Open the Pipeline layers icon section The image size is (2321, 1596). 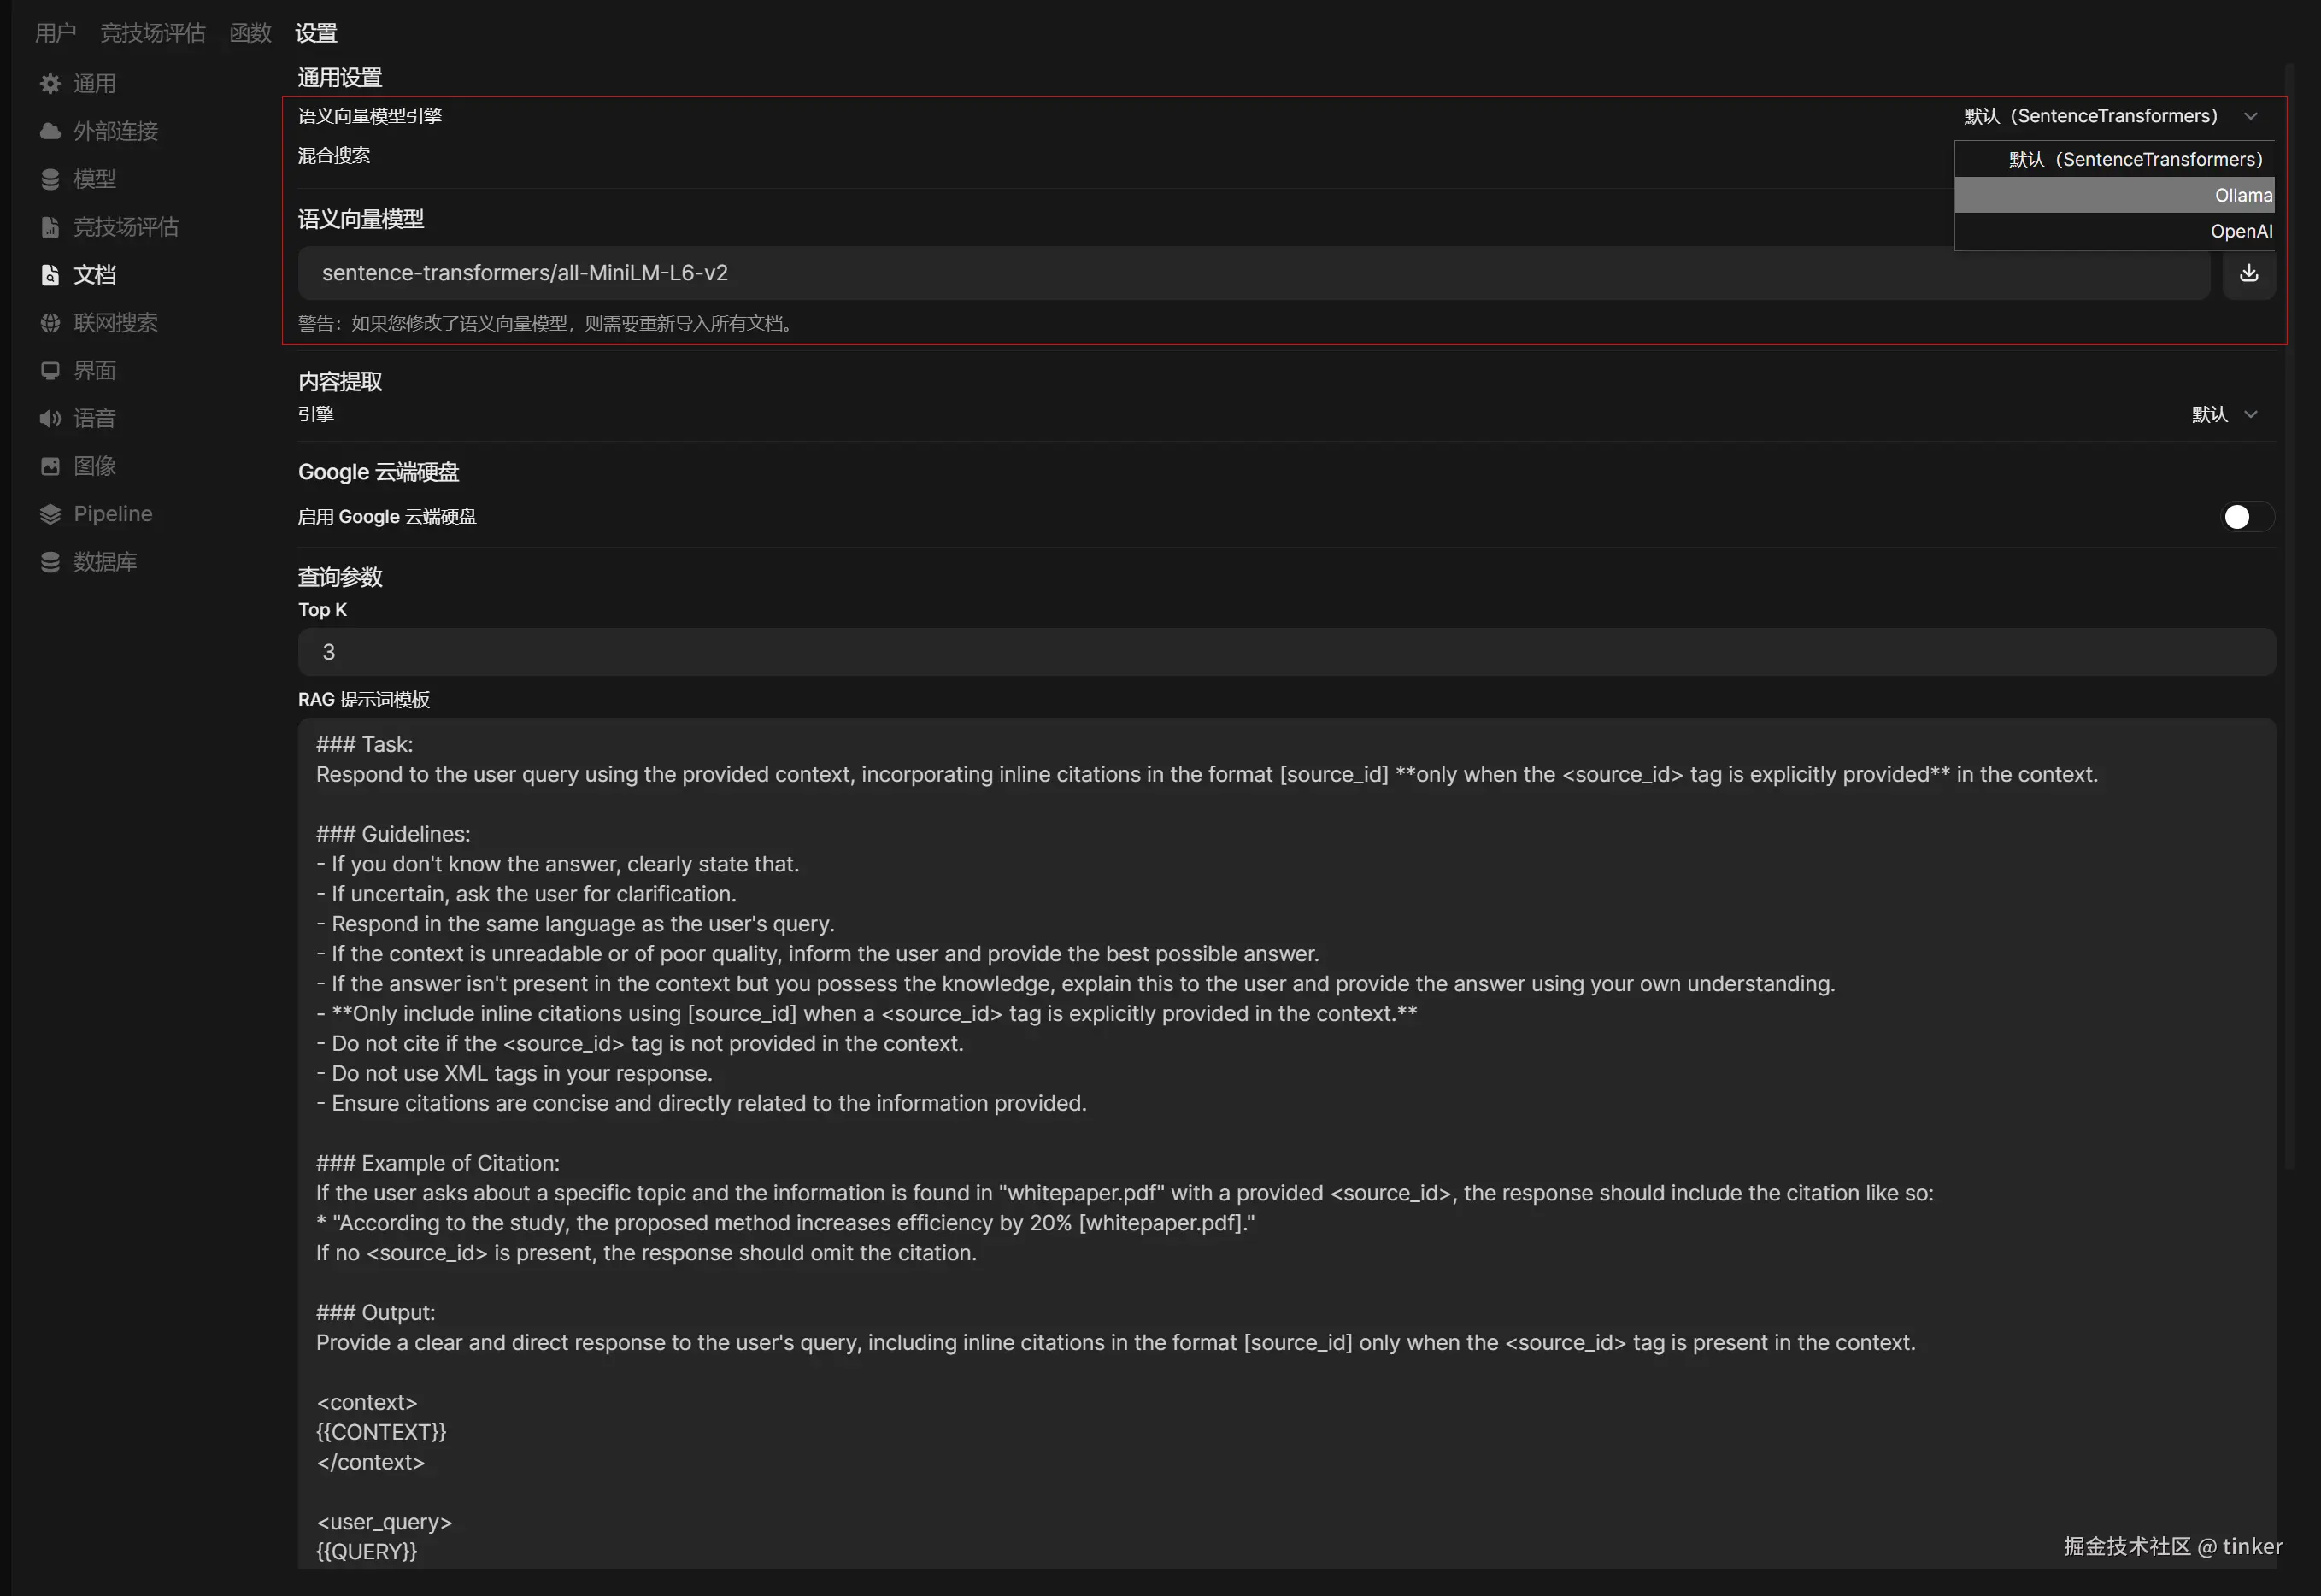50,514
